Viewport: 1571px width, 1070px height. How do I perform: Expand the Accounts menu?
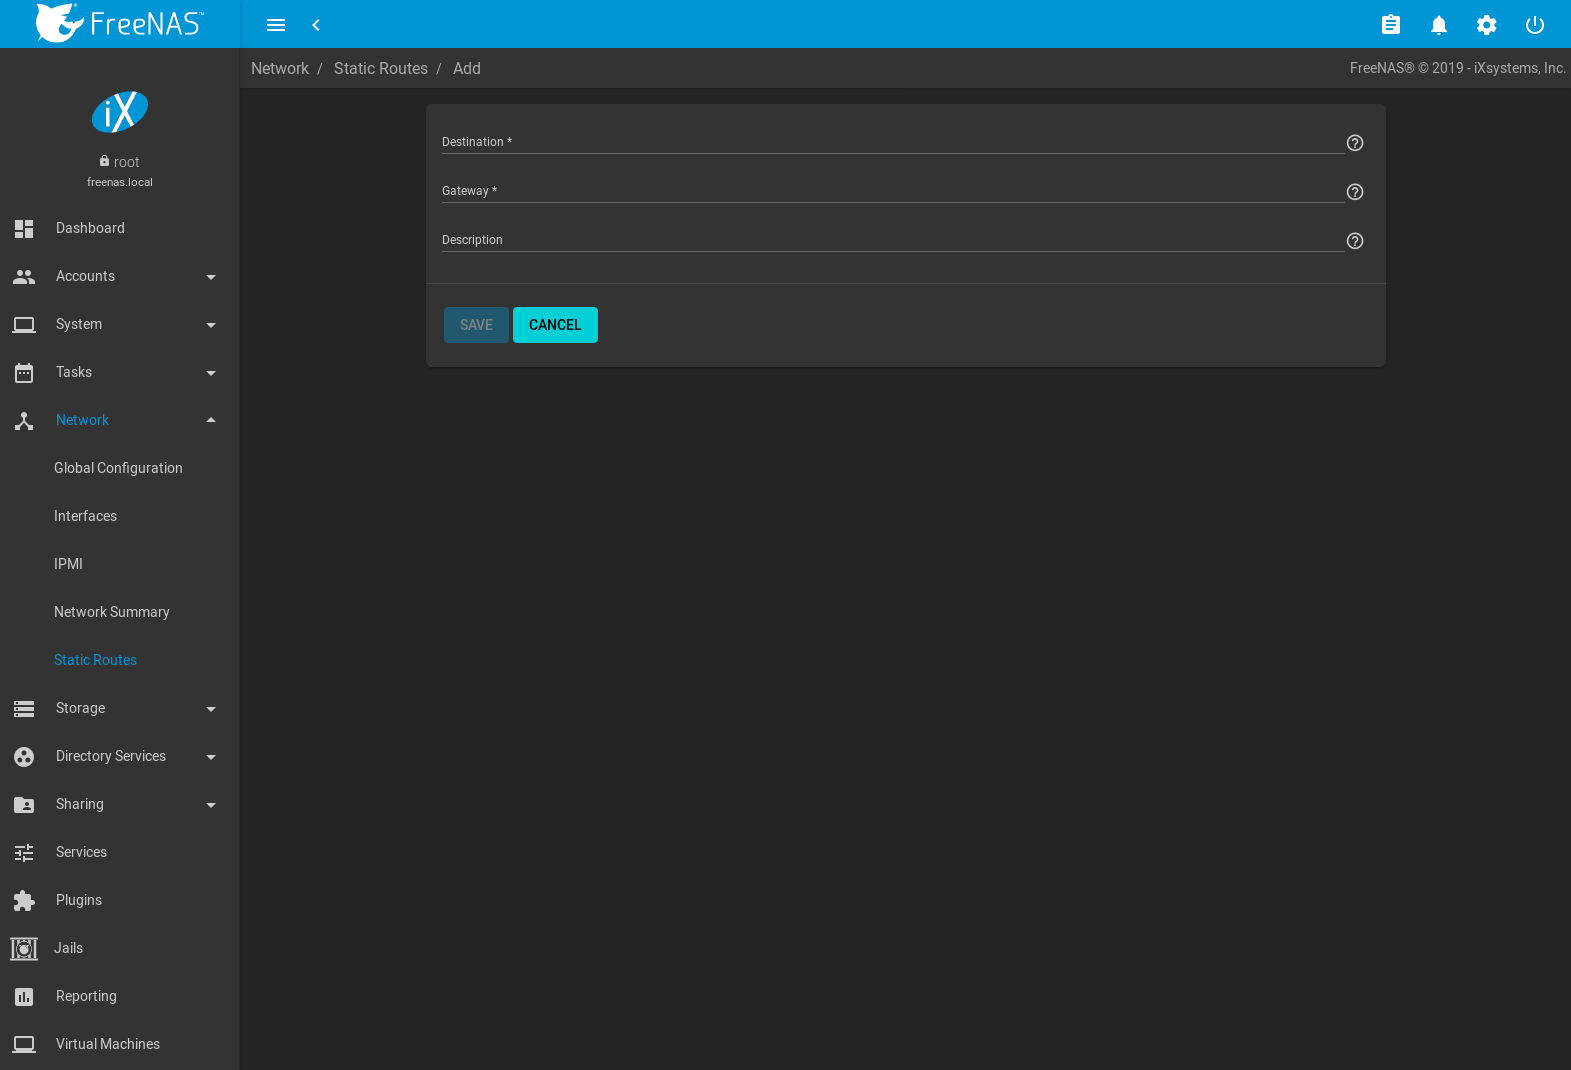(119, 276)
